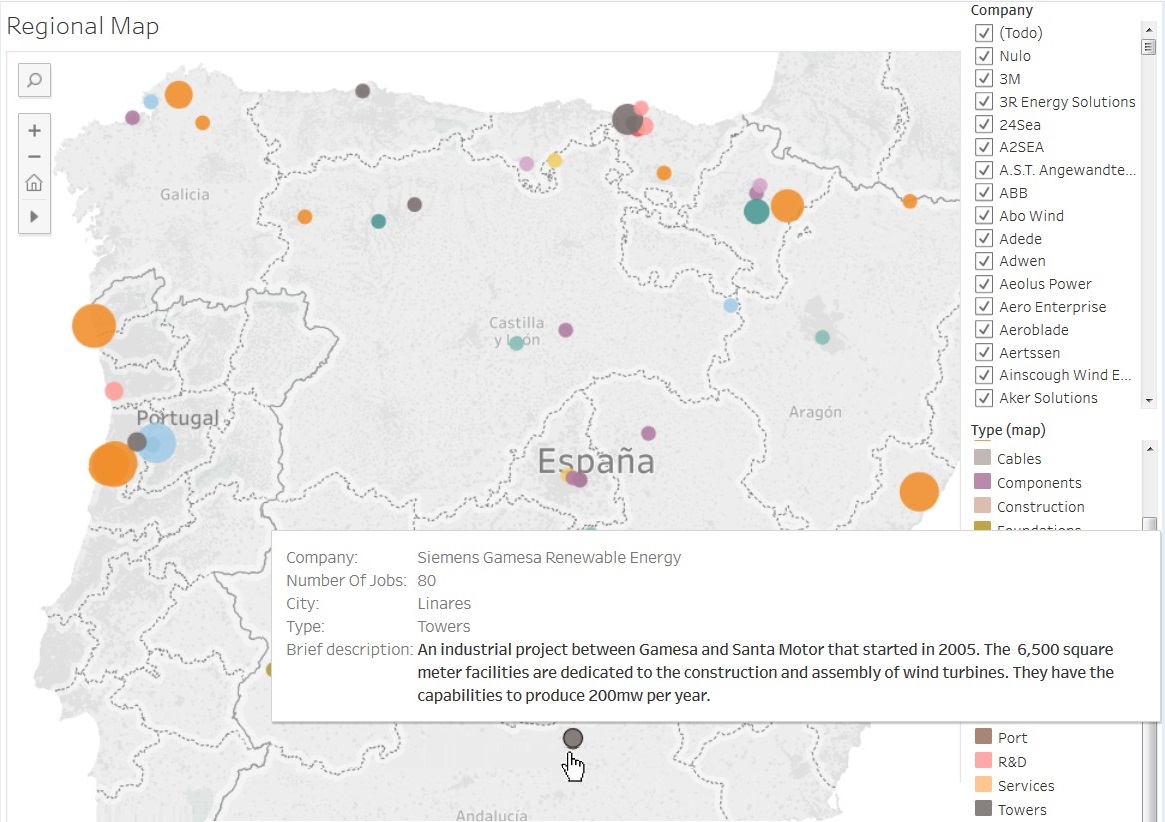Viewport: 1165px width, 822px height.
Task: Select the R&D legend color swatch
Action: 983,762
